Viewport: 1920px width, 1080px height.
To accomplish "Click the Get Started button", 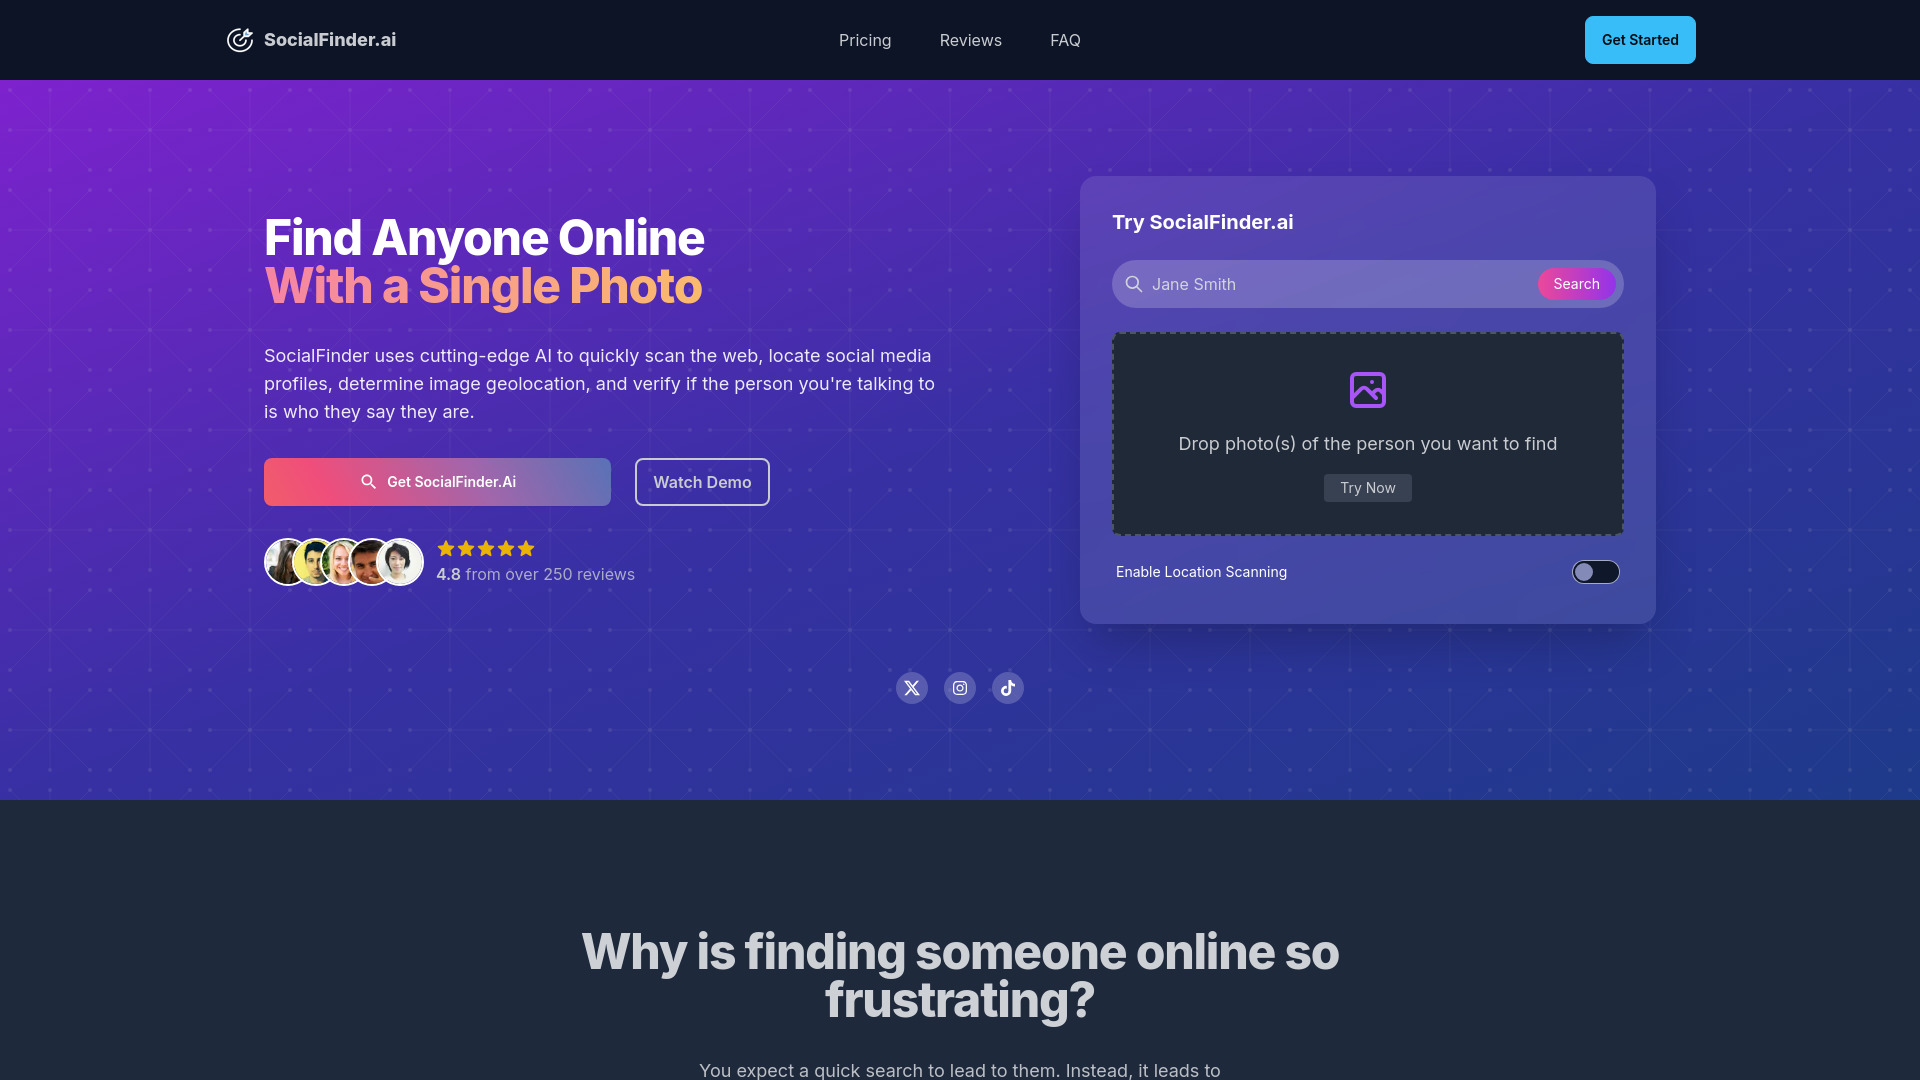I will [1639, 40].
